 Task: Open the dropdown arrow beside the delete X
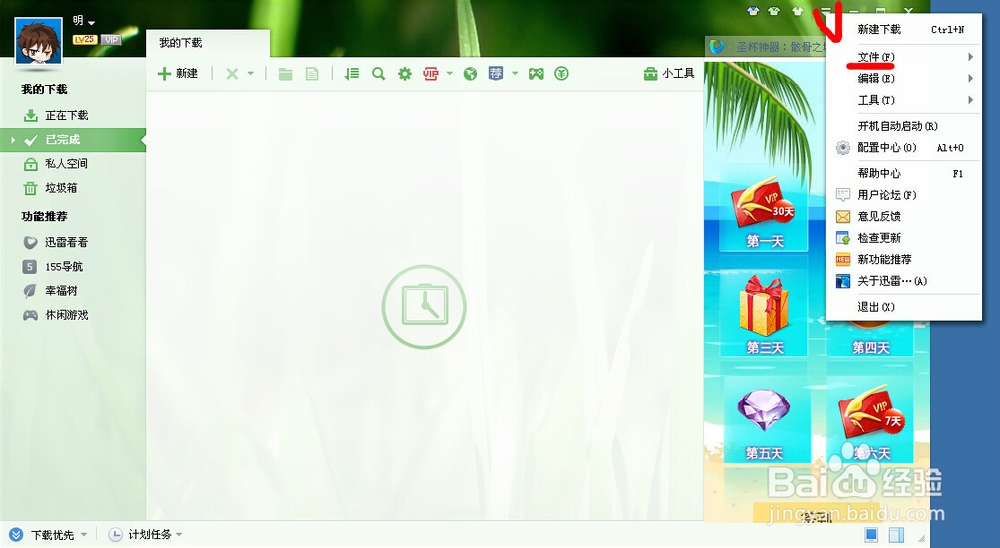click(x=251, y=74)
